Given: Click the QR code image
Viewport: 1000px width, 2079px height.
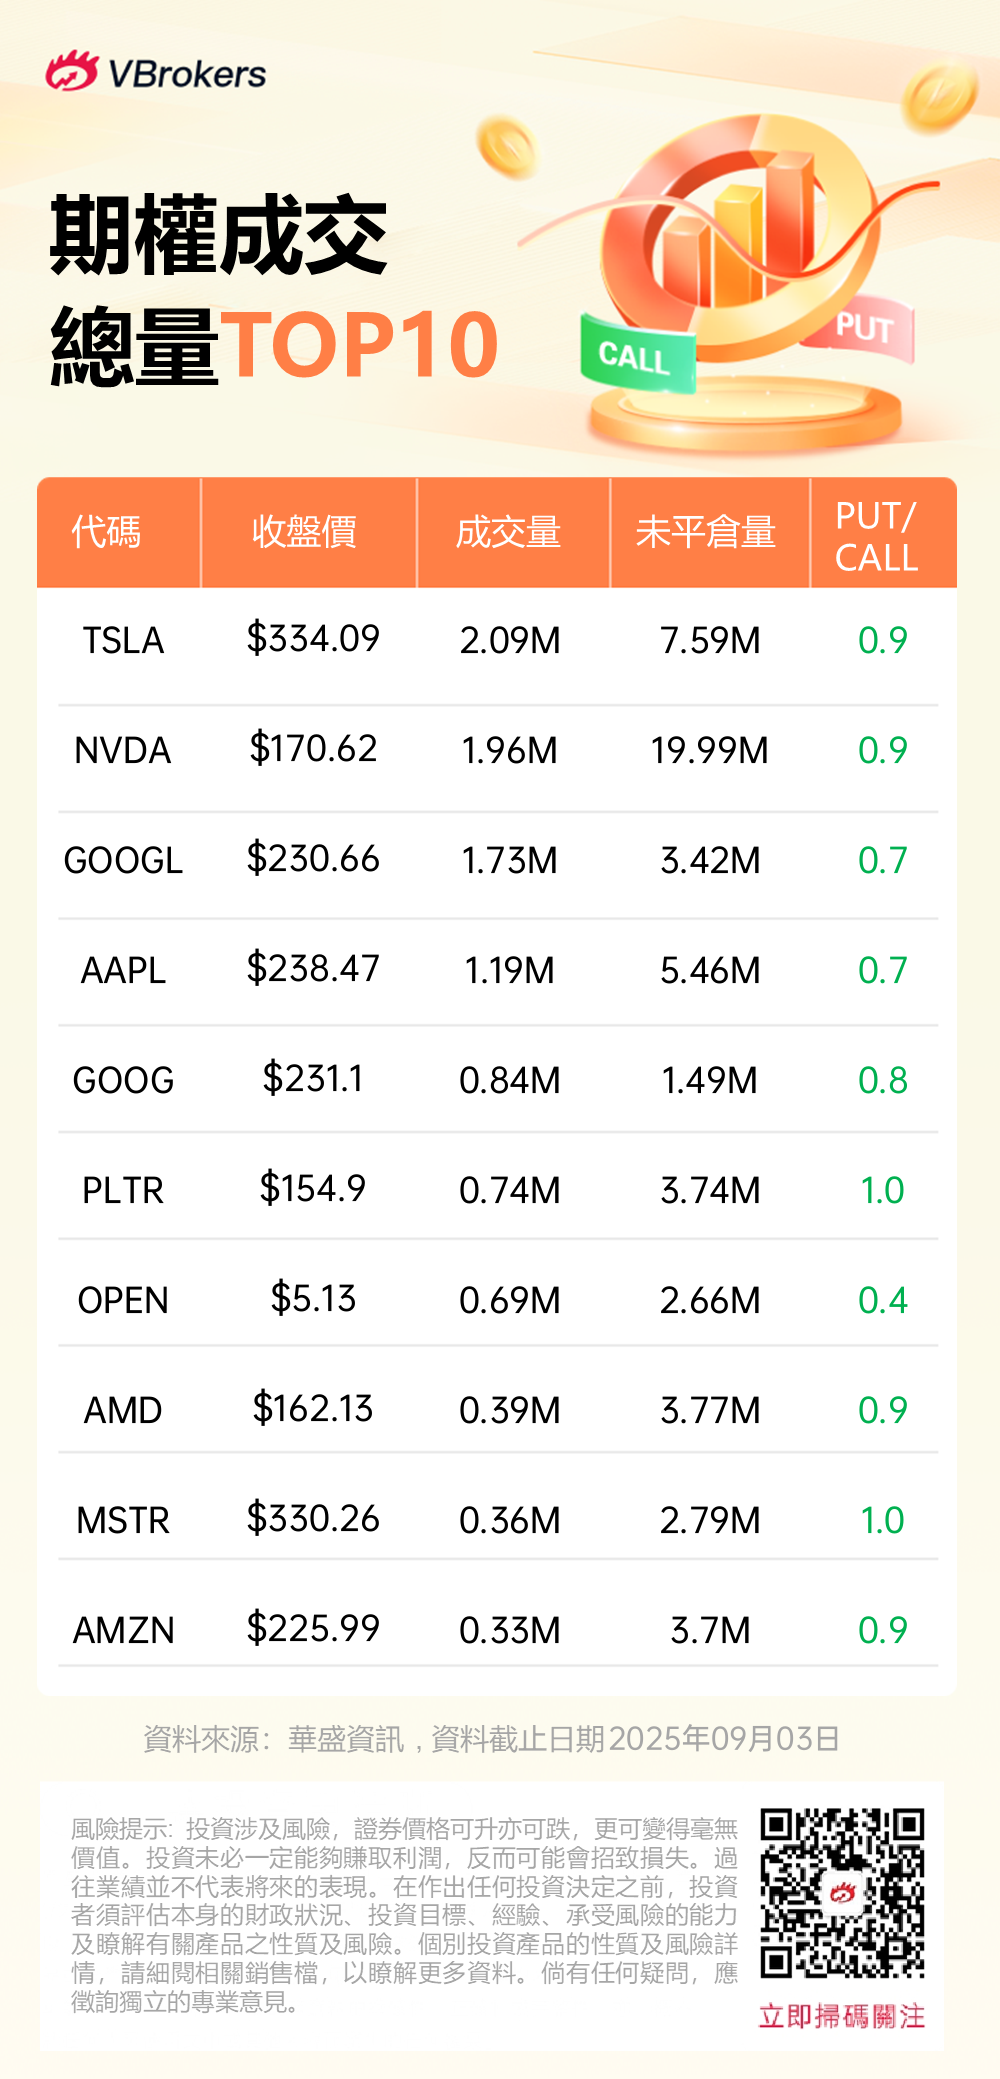Looking at the screenshot, I should pyautogui.click(x=842, y=1892).
